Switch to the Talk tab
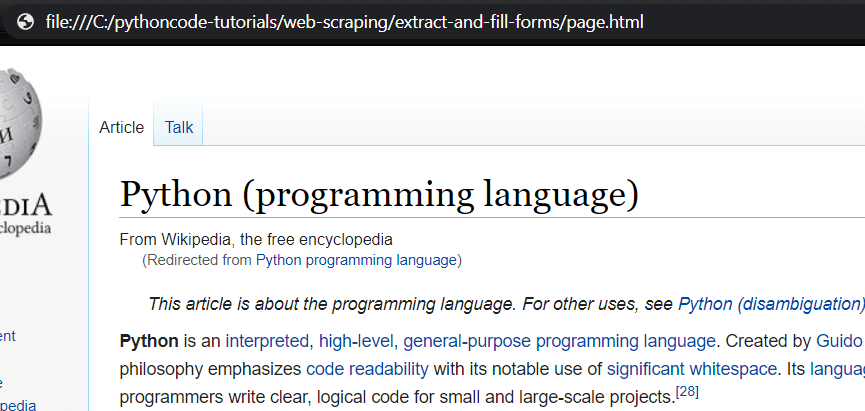Viewport: 865px width, 411px height. pos(179,127)
